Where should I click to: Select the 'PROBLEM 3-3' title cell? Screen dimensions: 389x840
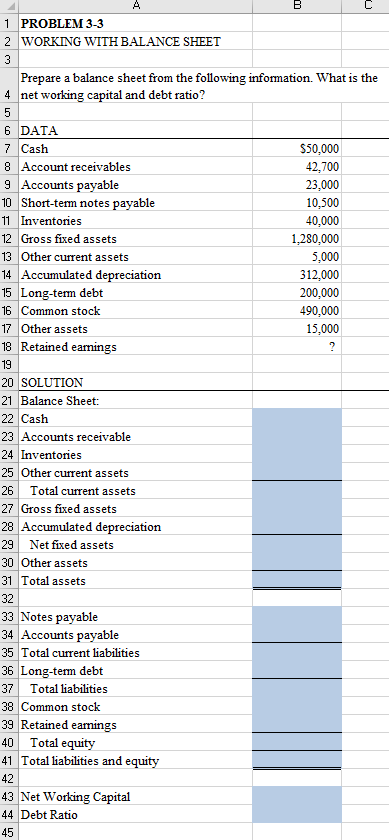pyautogui.click(x=136, y=23)
